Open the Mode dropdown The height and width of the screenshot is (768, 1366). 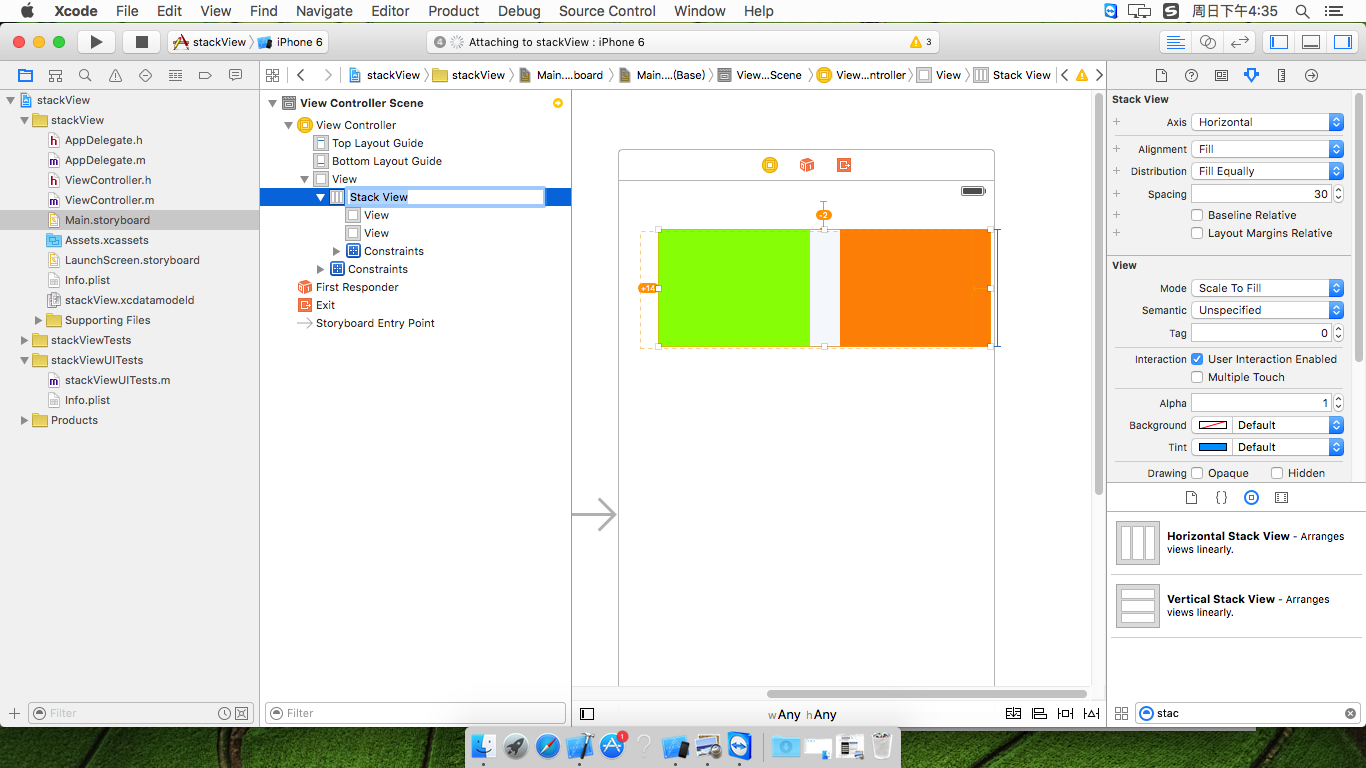click(x=1267, y=288)
